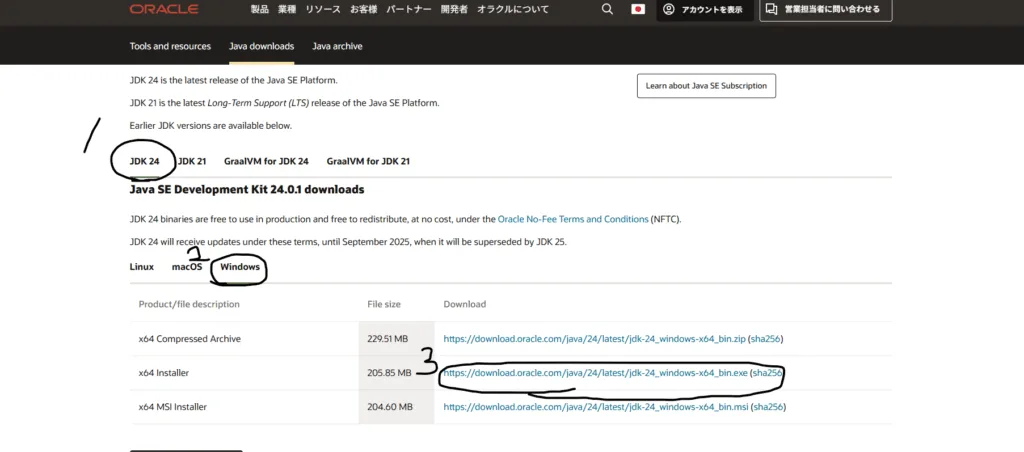Switch to Tools and resources tab

(170, 46)
